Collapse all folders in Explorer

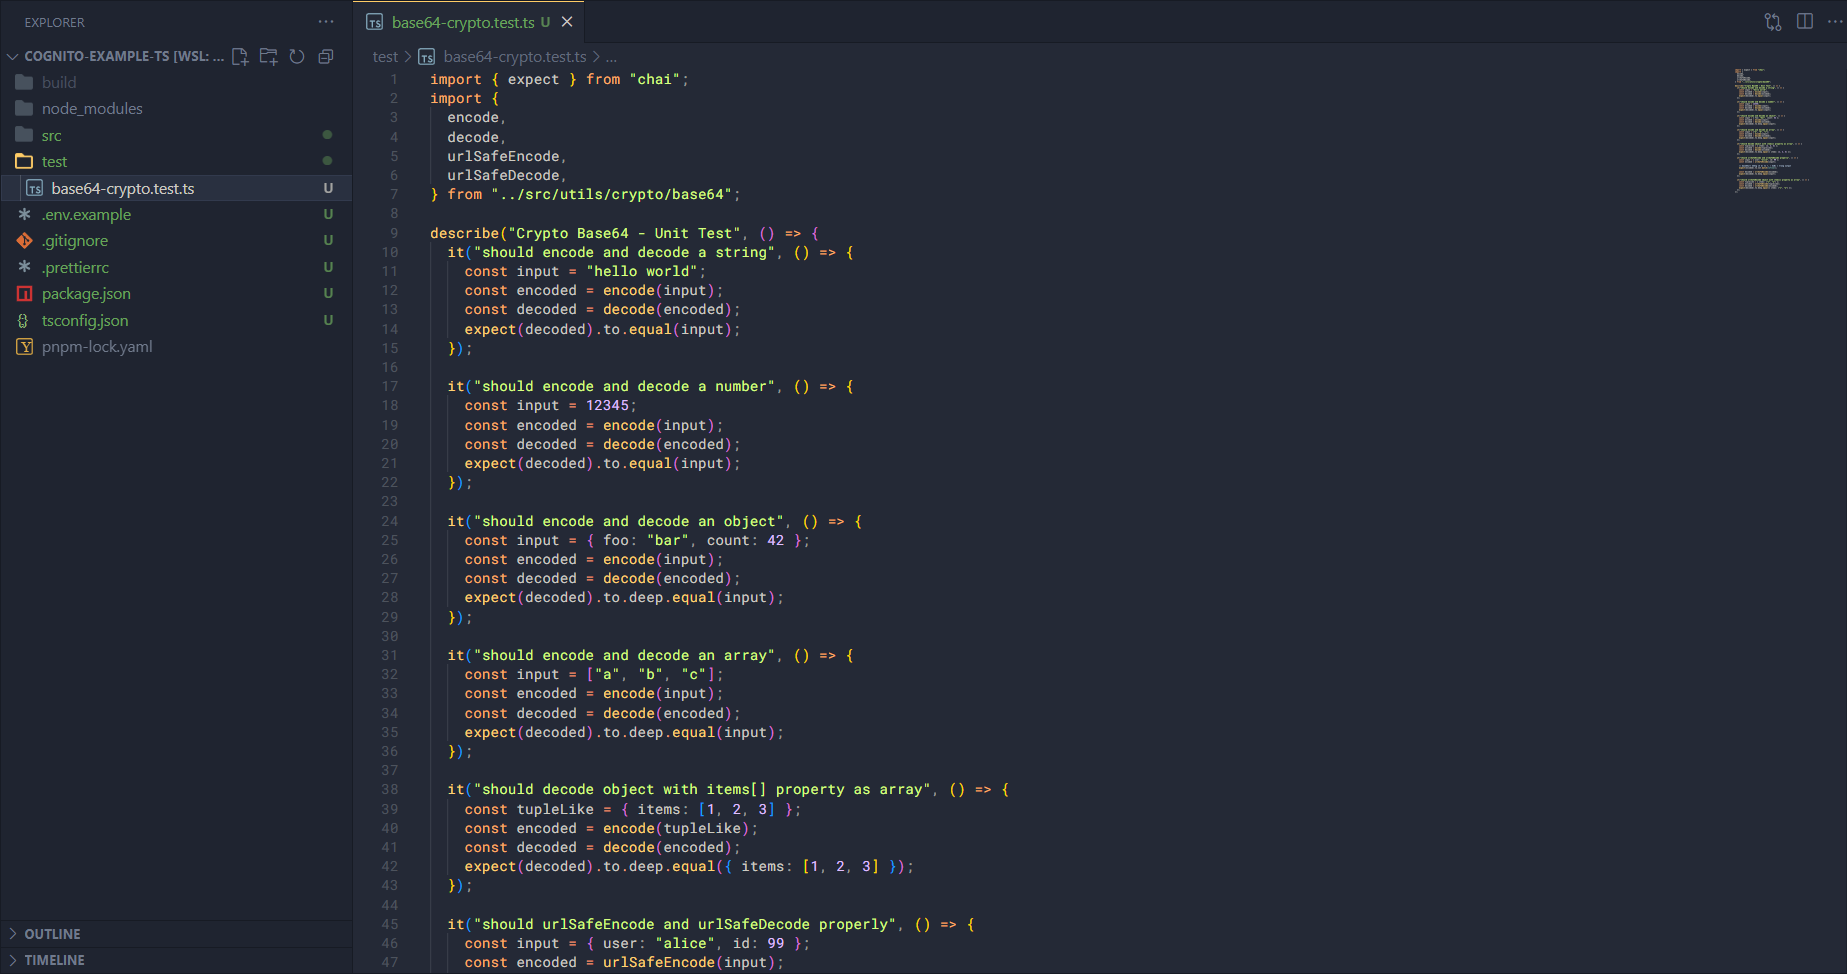tap(325, 56)
